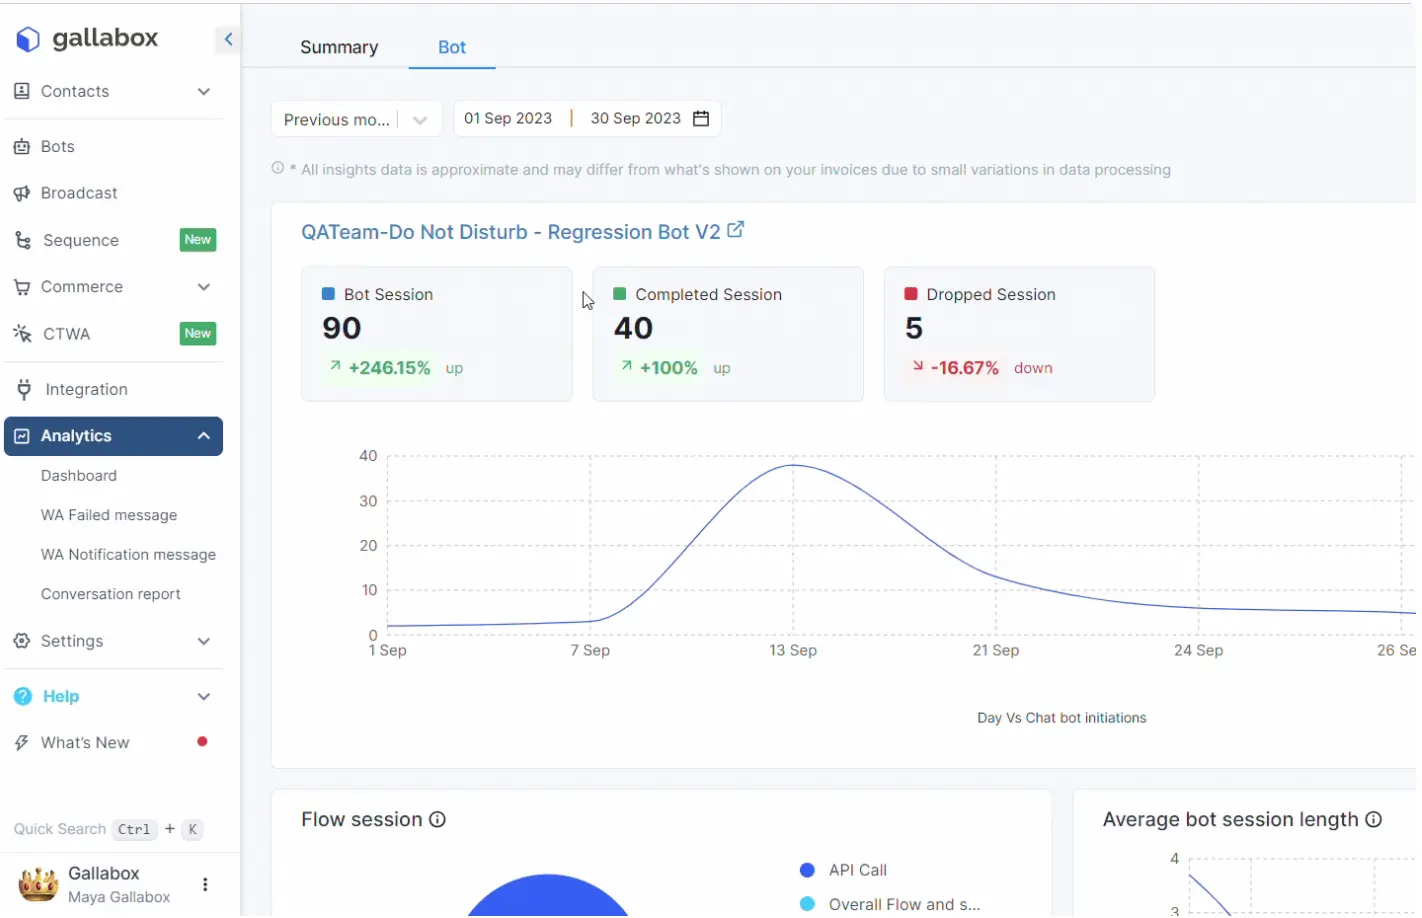
Task: Go to the Broadcast section
Action: (79, 193)
